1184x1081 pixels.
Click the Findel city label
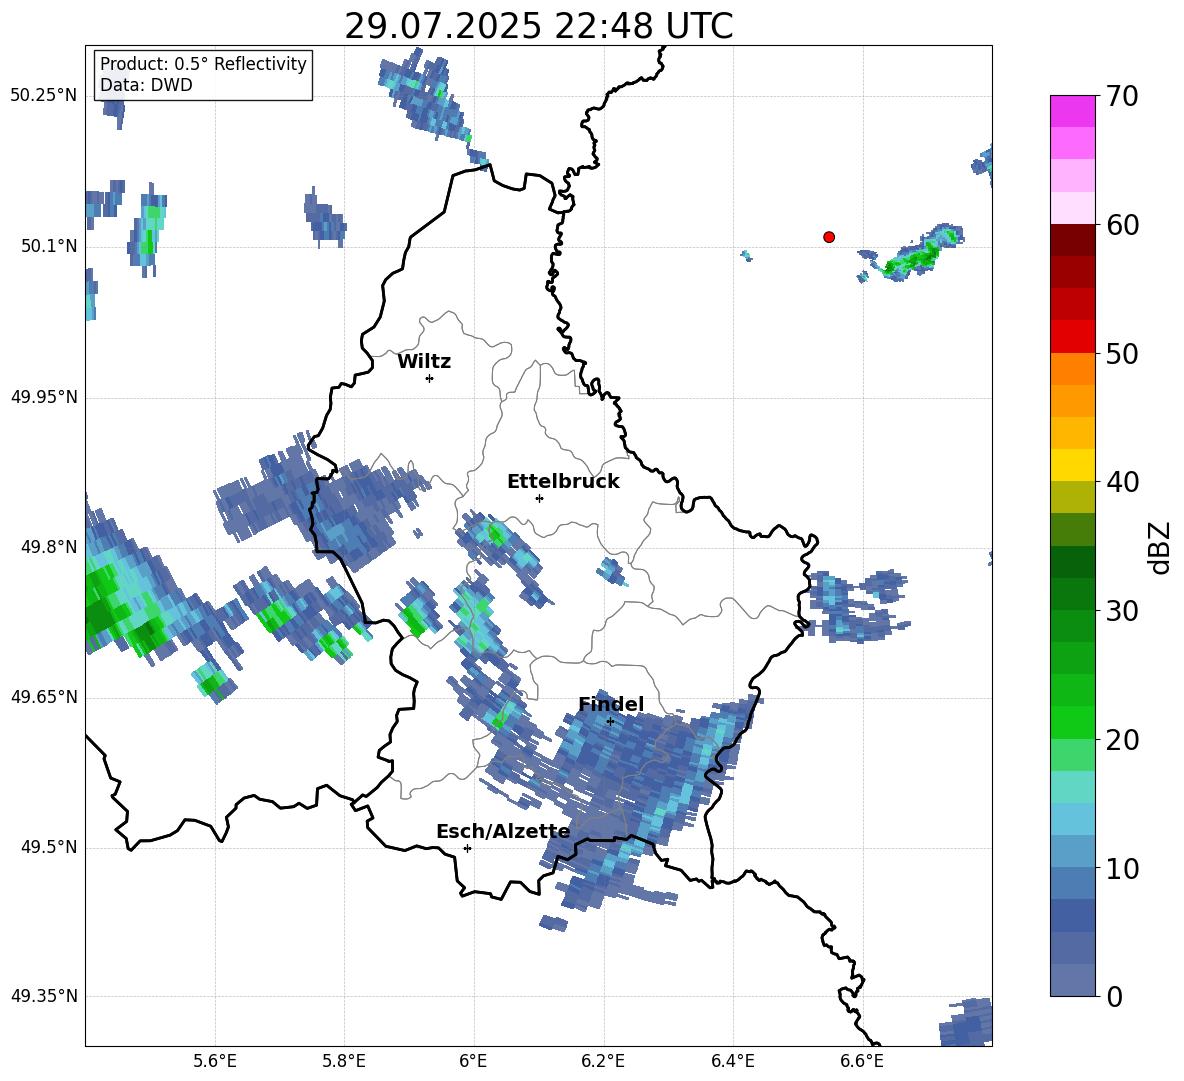point(611,704)
